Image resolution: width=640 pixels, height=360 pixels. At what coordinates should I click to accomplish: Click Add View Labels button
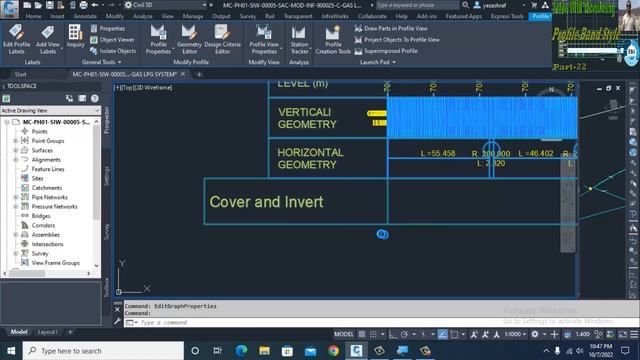48,39
